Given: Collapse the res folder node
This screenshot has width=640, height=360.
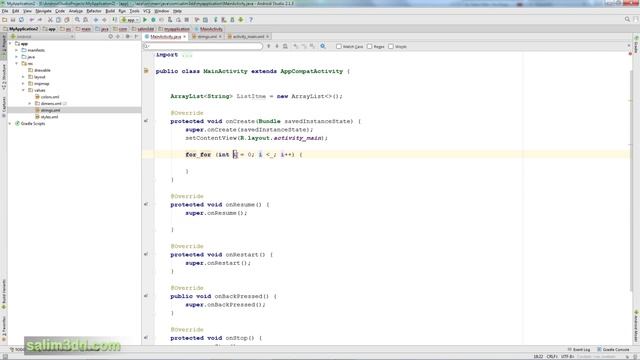Looking at the screenshot, I should click(17, 63).
